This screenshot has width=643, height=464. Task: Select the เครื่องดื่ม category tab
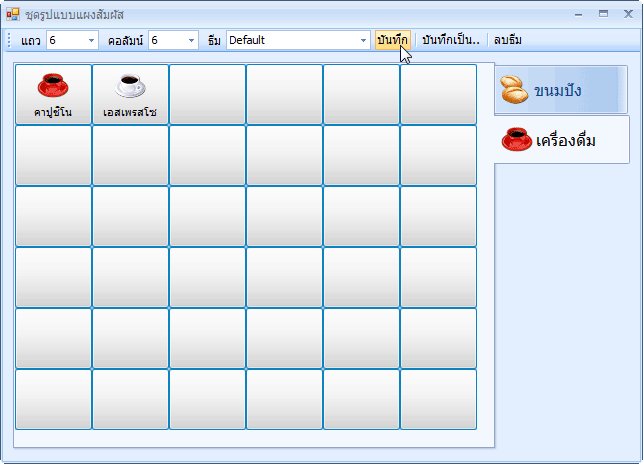[x=563, y=140]
